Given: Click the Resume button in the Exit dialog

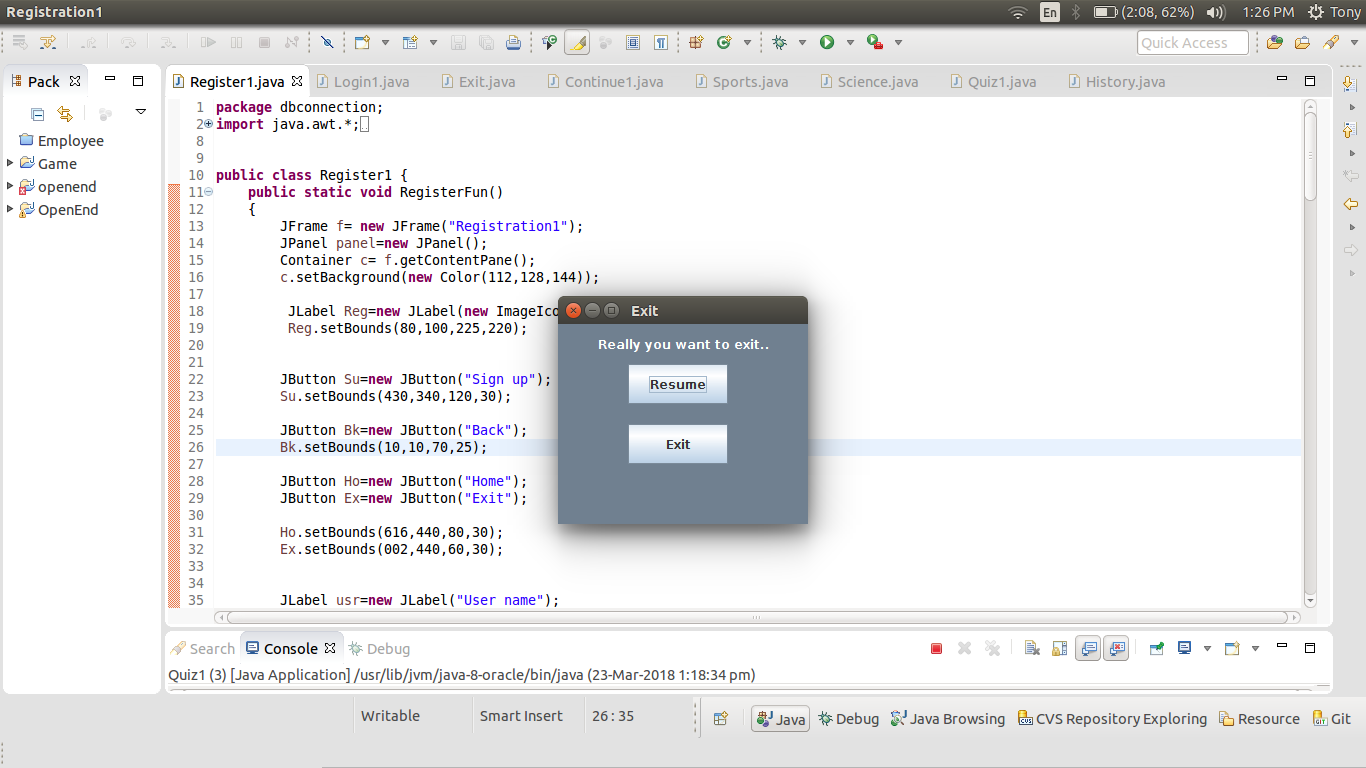Looking at the screenshot, I should tap(677, 384).
